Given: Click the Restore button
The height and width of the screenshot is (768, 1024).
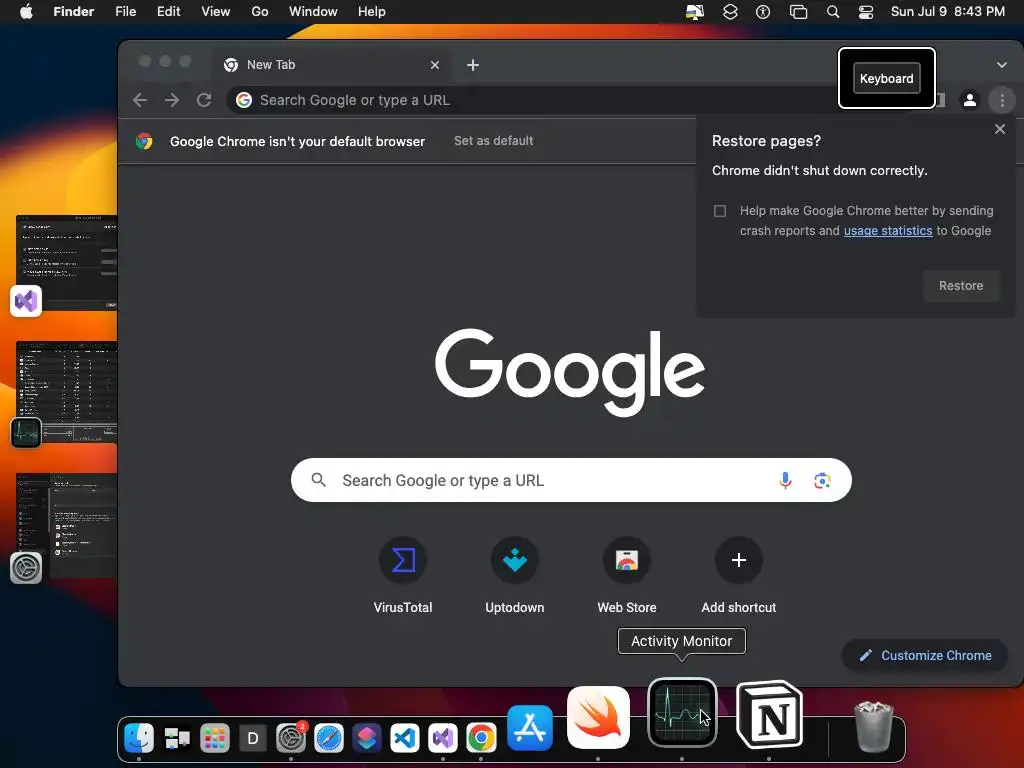Looking at the screenshot, I should click(x=961, y=285).
